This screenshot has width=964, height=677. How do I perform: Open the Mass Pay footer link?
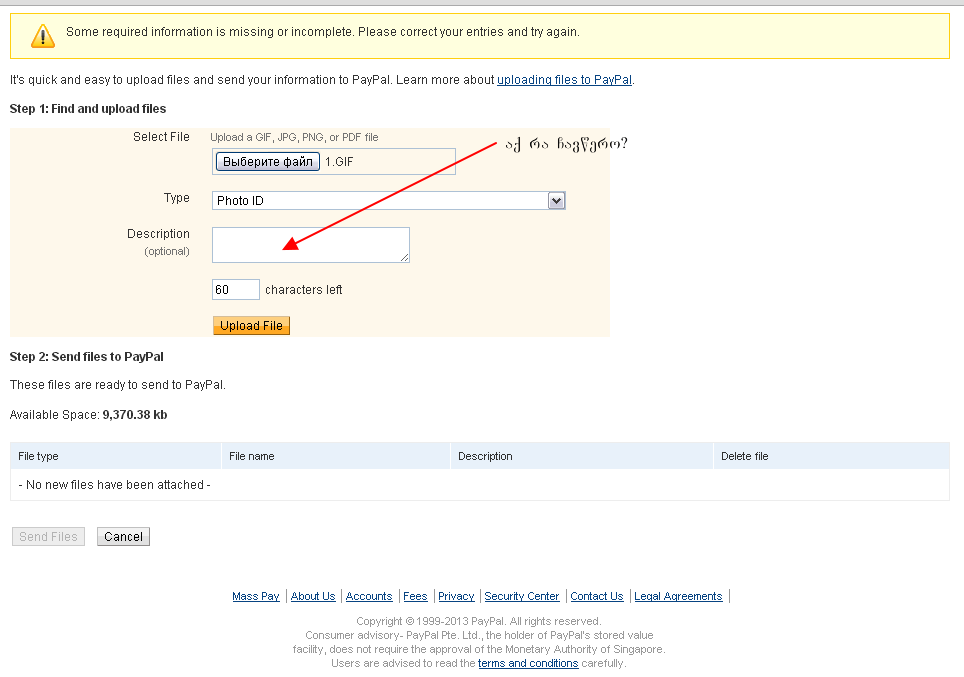pyautogui.click(x=256, y=596)
